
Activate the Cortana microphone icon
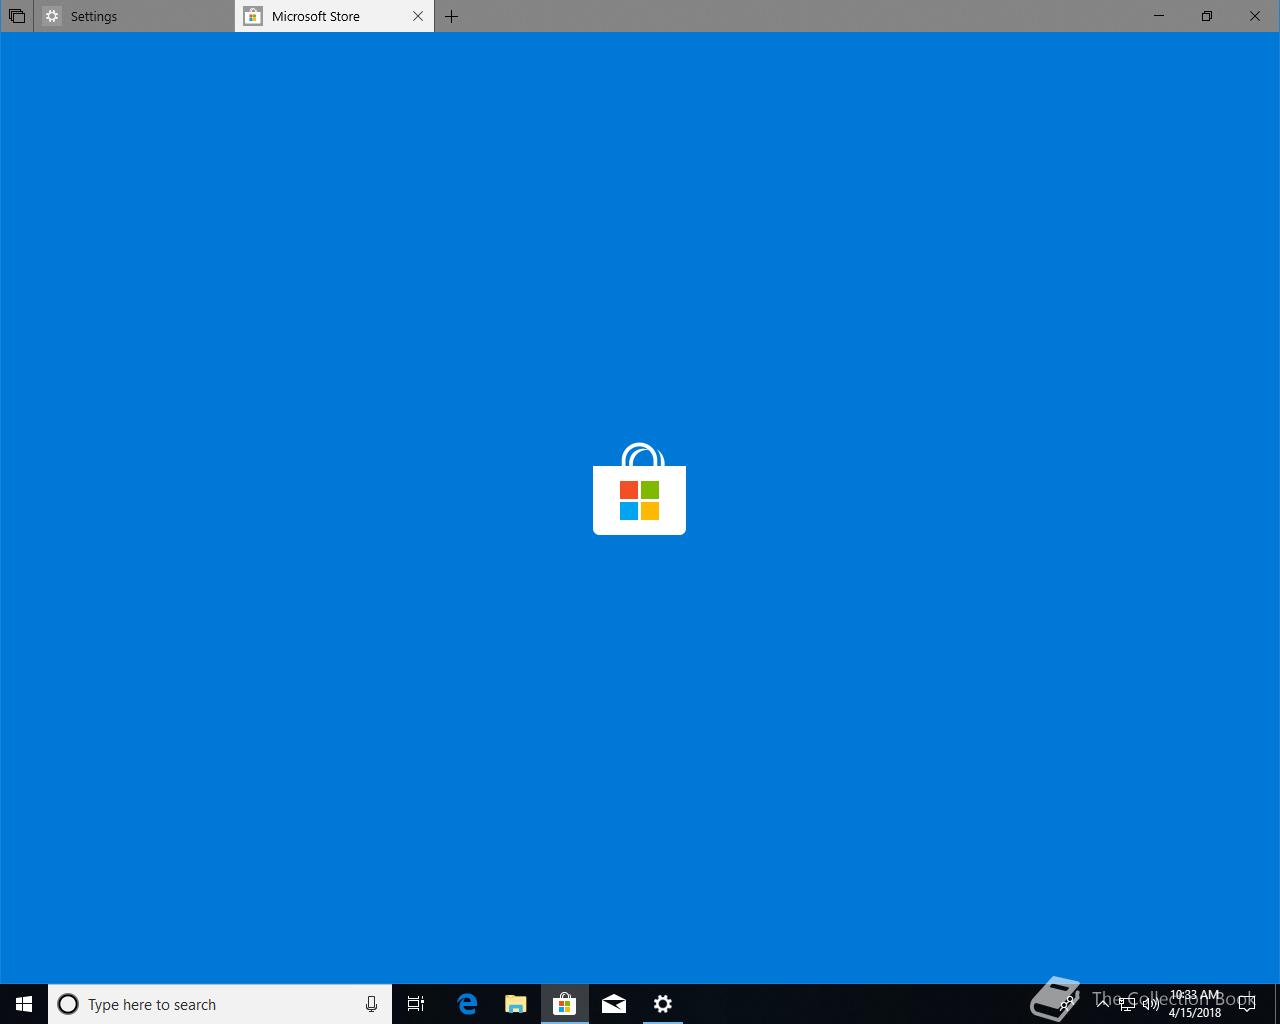coord(371,1004)
